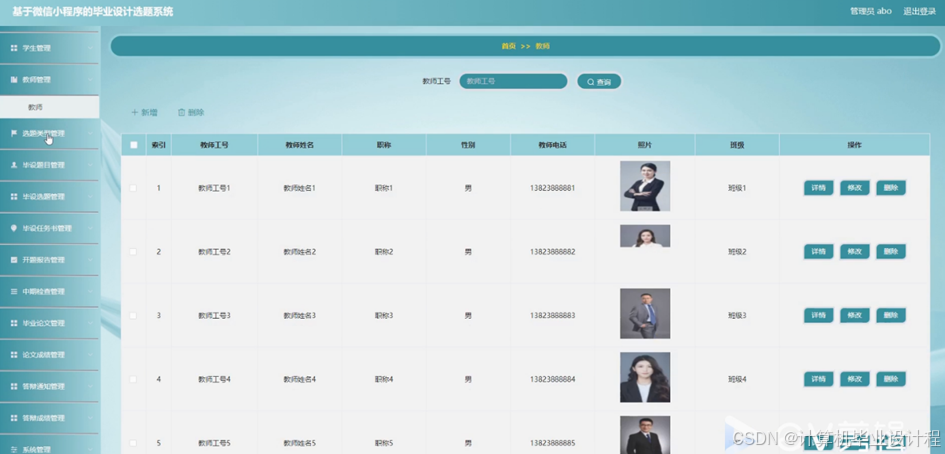Click the grid icon beside 论文成绩管理

(x=14, y=355)
